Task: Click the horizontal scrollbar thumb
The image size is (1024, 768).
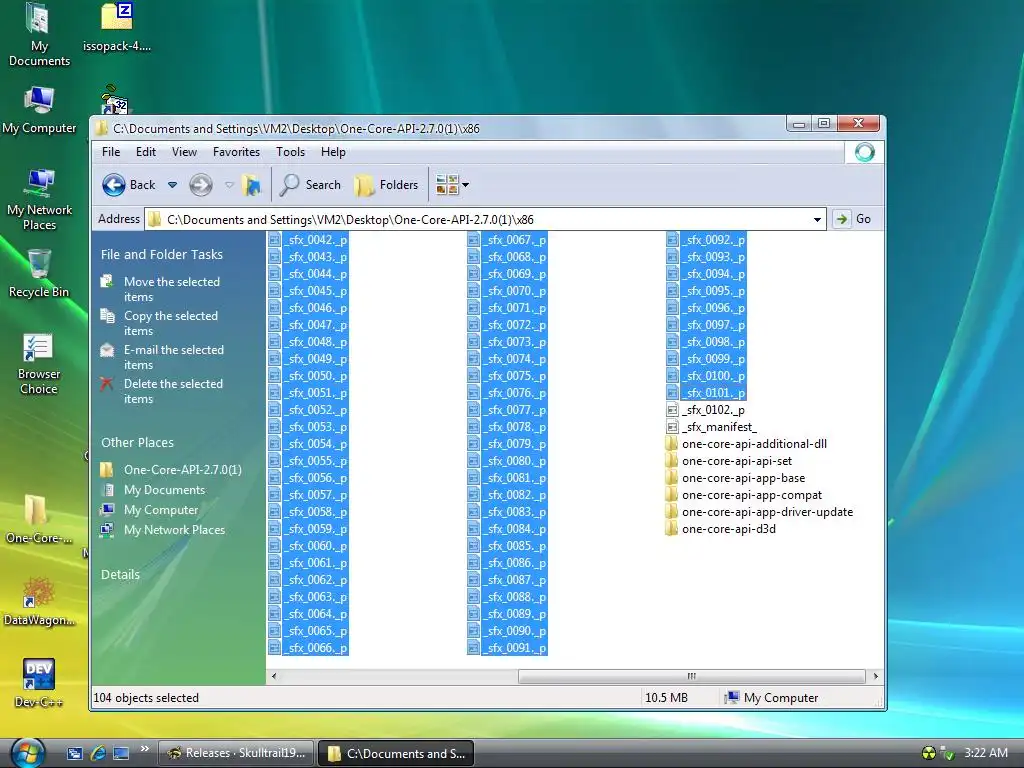Action: pos(692,676)
